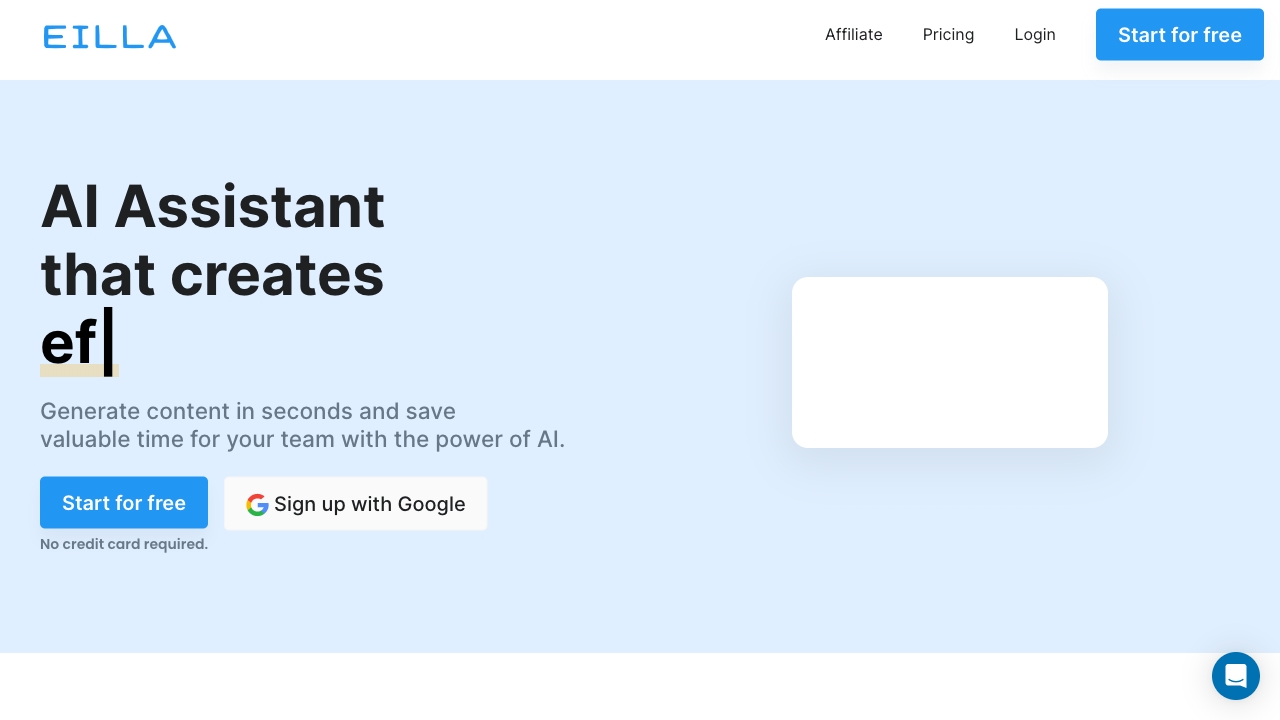Click the "No credit card required." note
The height and width of the screenshot is (720, 1280).
[x=124, y=544]
